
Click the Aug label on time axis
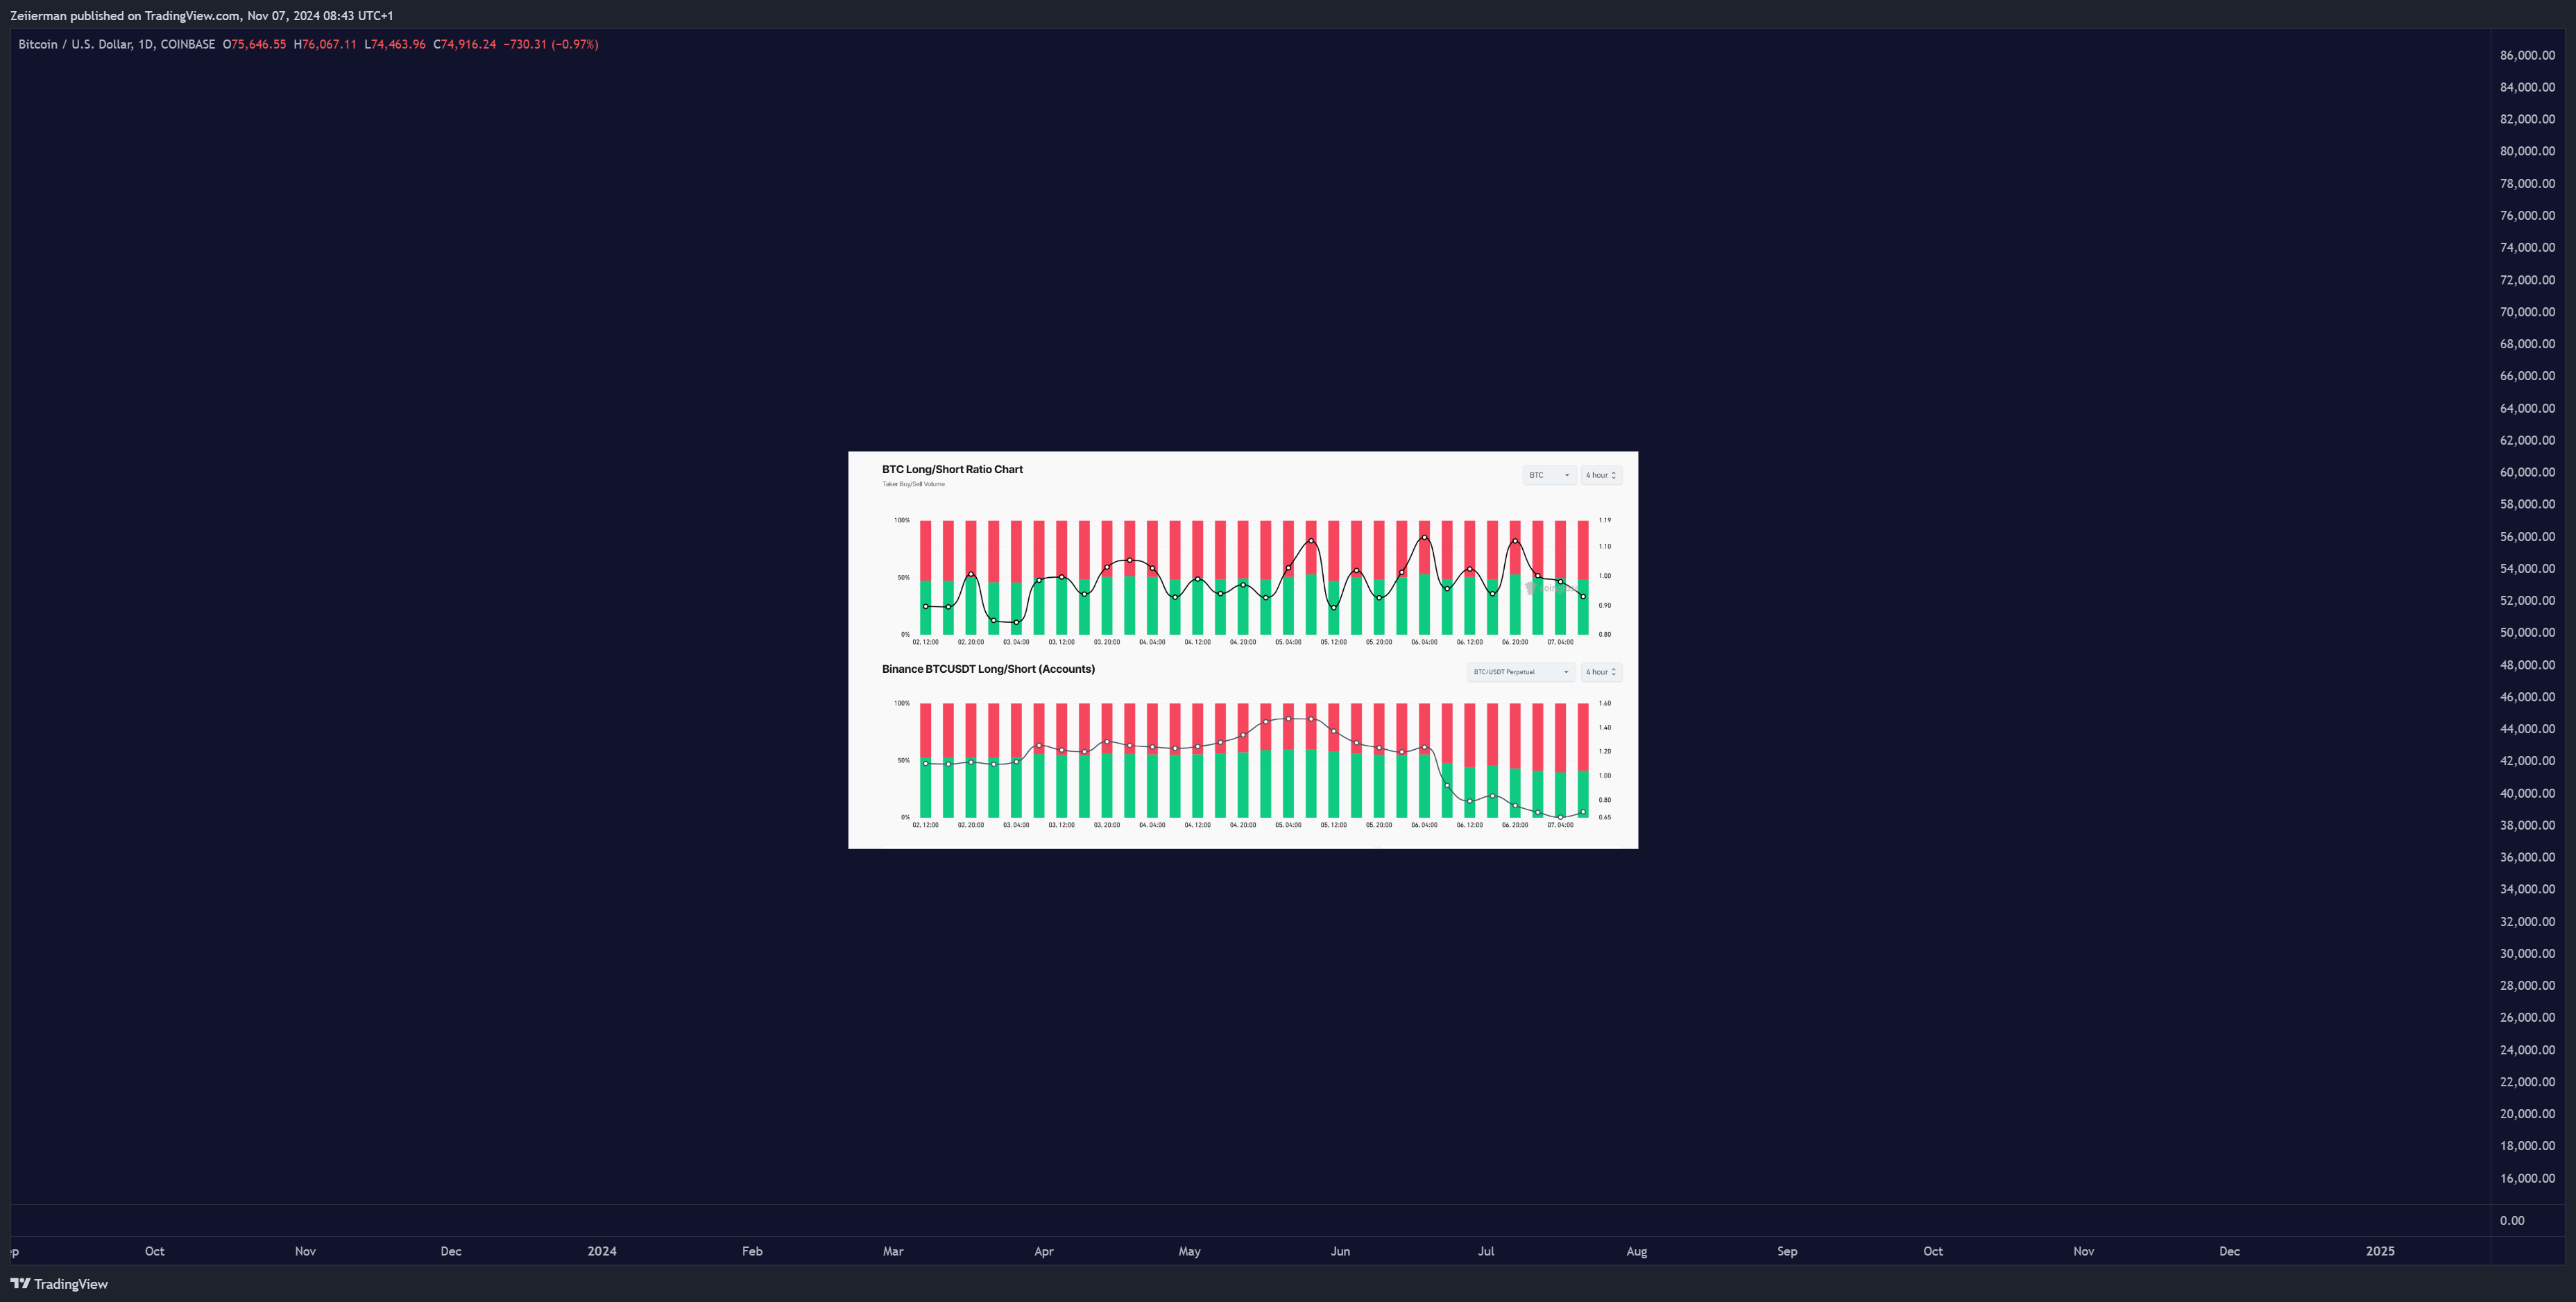click(1636, 1251)
